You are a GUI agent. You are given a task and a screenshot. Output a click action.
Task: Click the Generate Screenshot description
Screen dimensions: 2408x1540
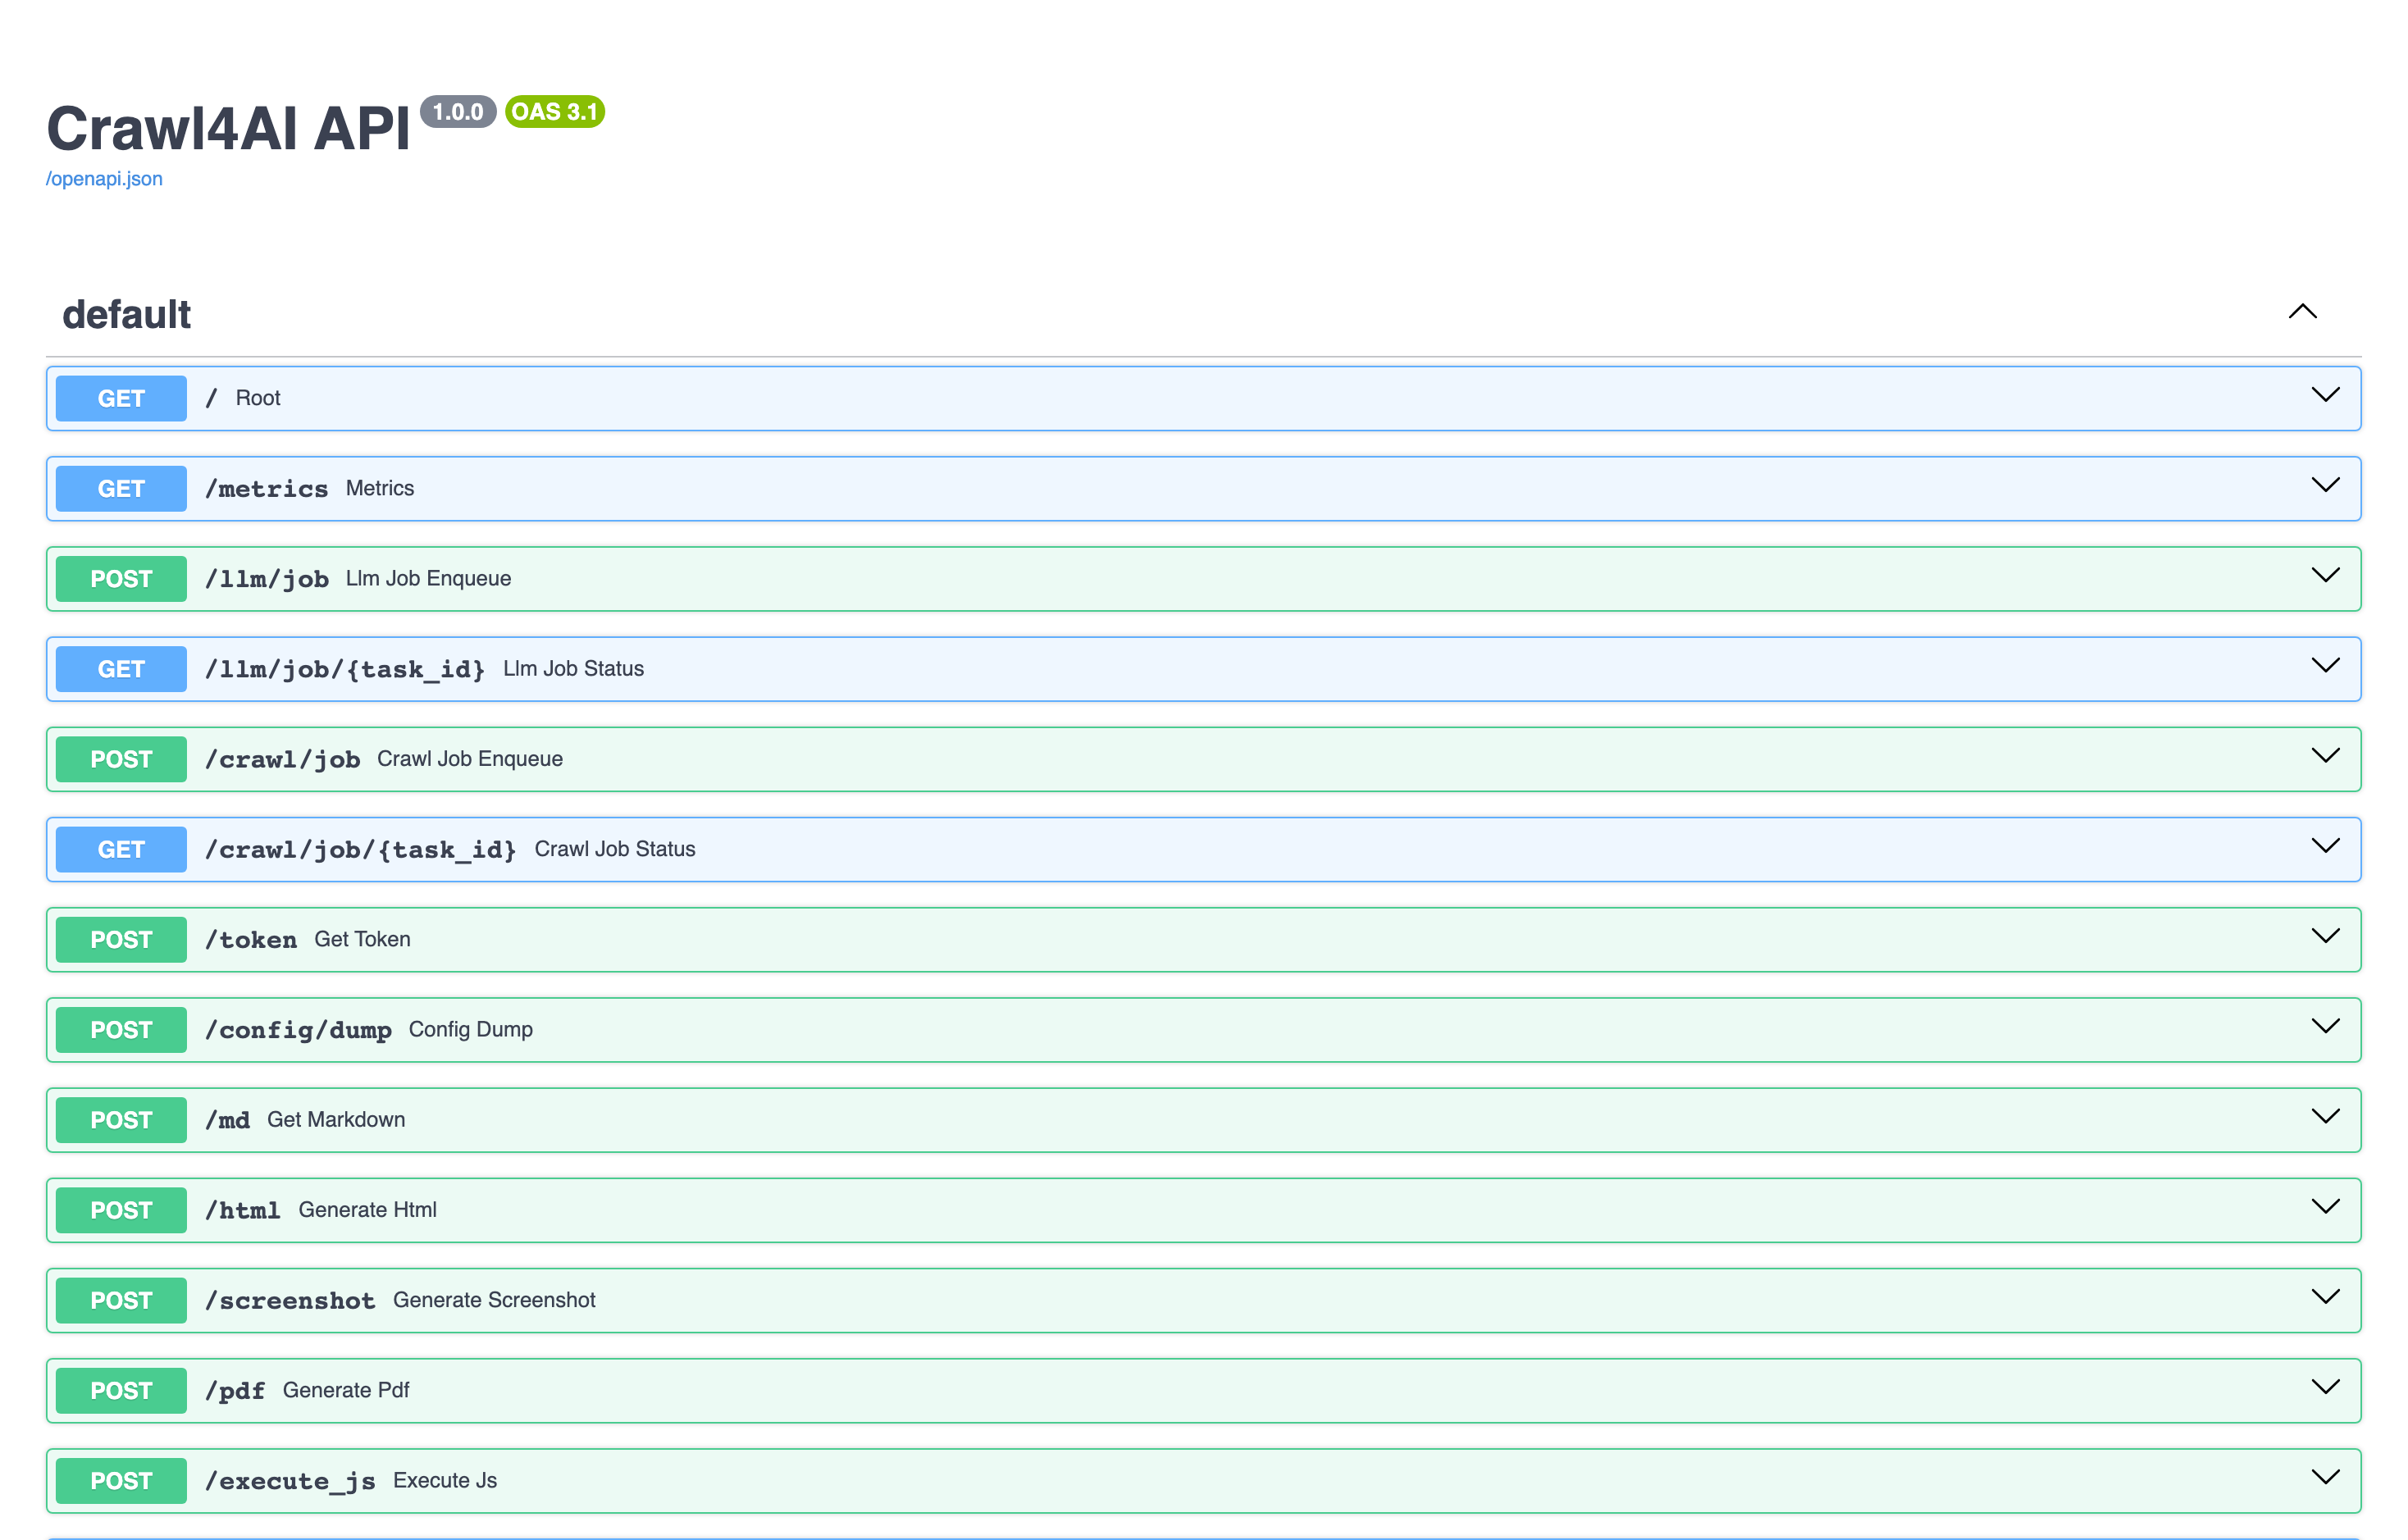[x=494, y=1300]
